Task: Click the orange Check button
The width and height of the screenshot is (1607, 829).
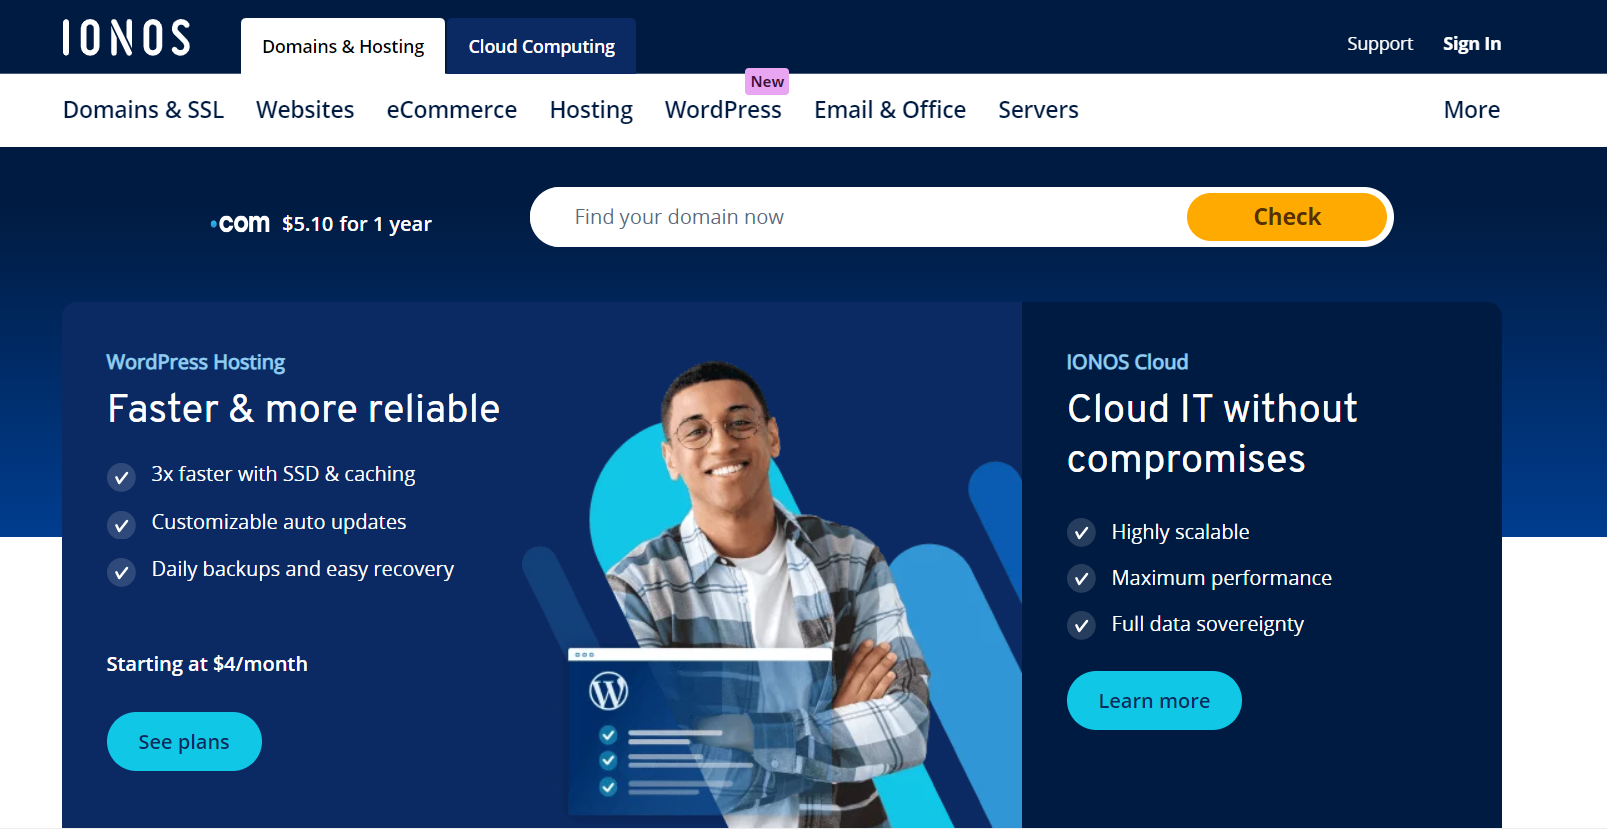Action: [x=1287, y=217]
